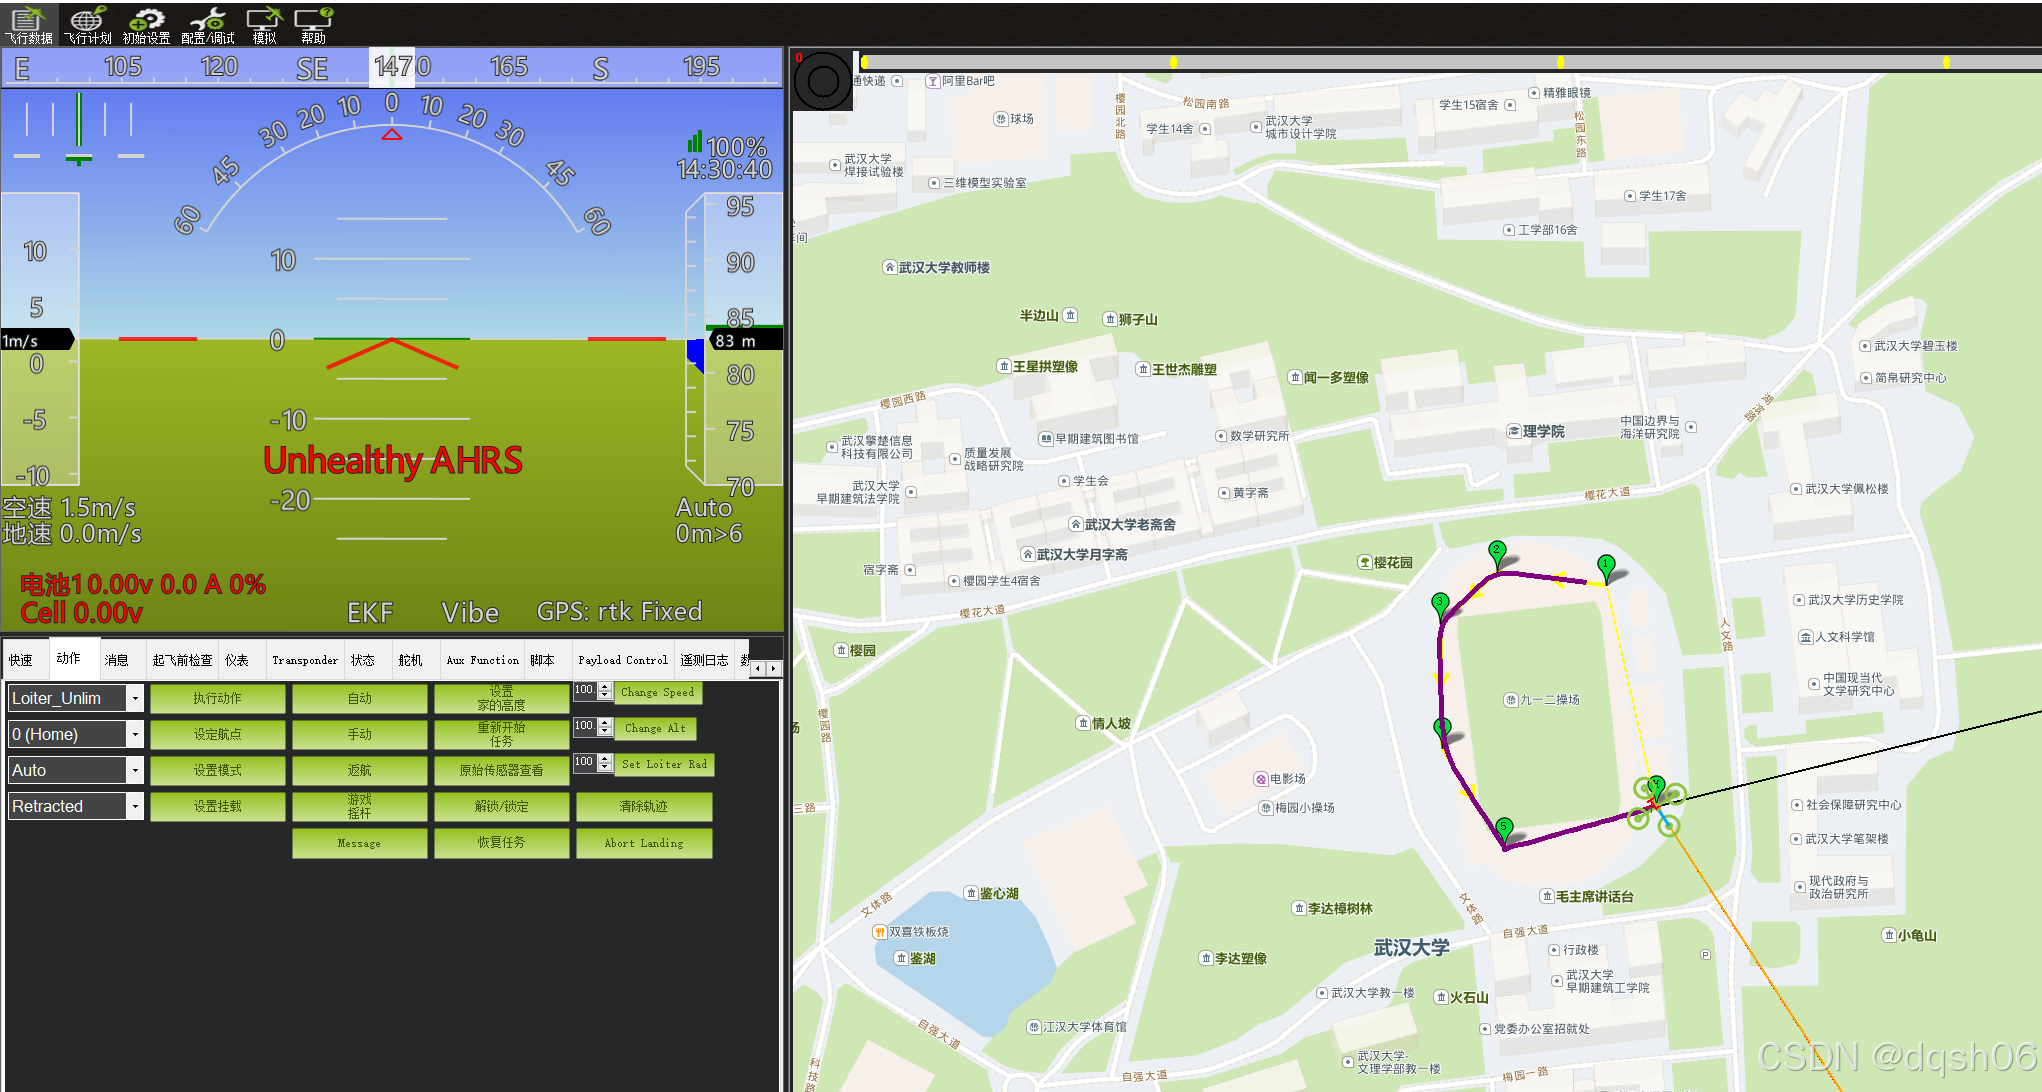
Task: Click the 模拟 simulation icon
Action: tap(264, 24)
